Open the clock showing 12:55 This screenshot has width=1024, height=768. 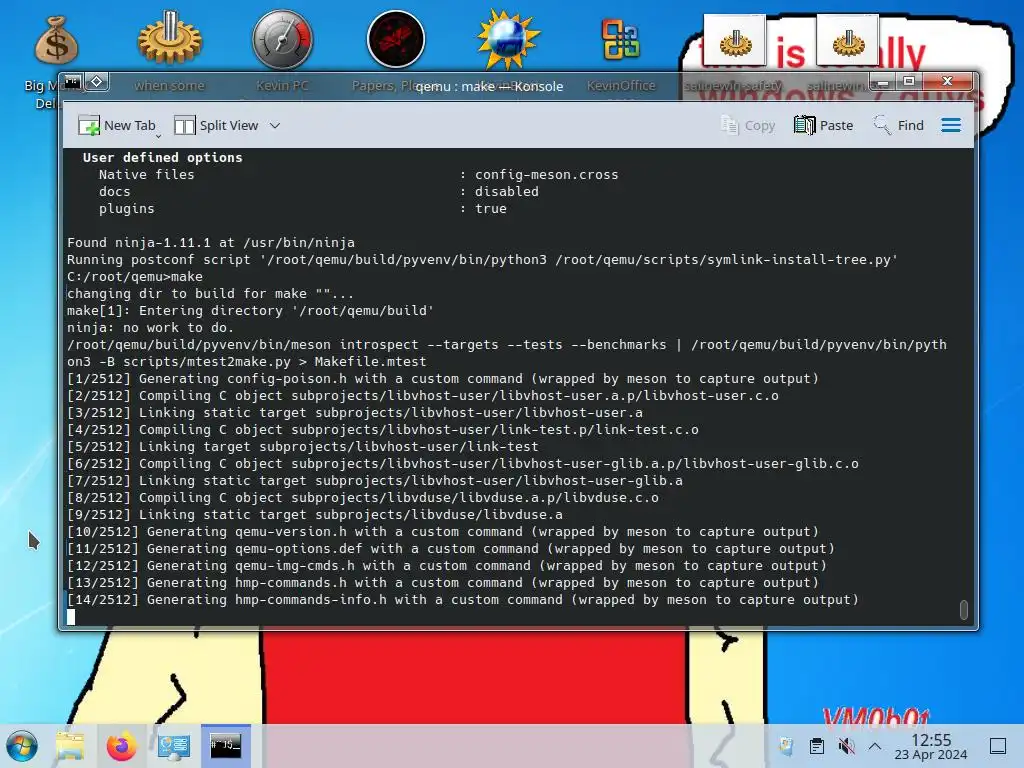point(931,746)
